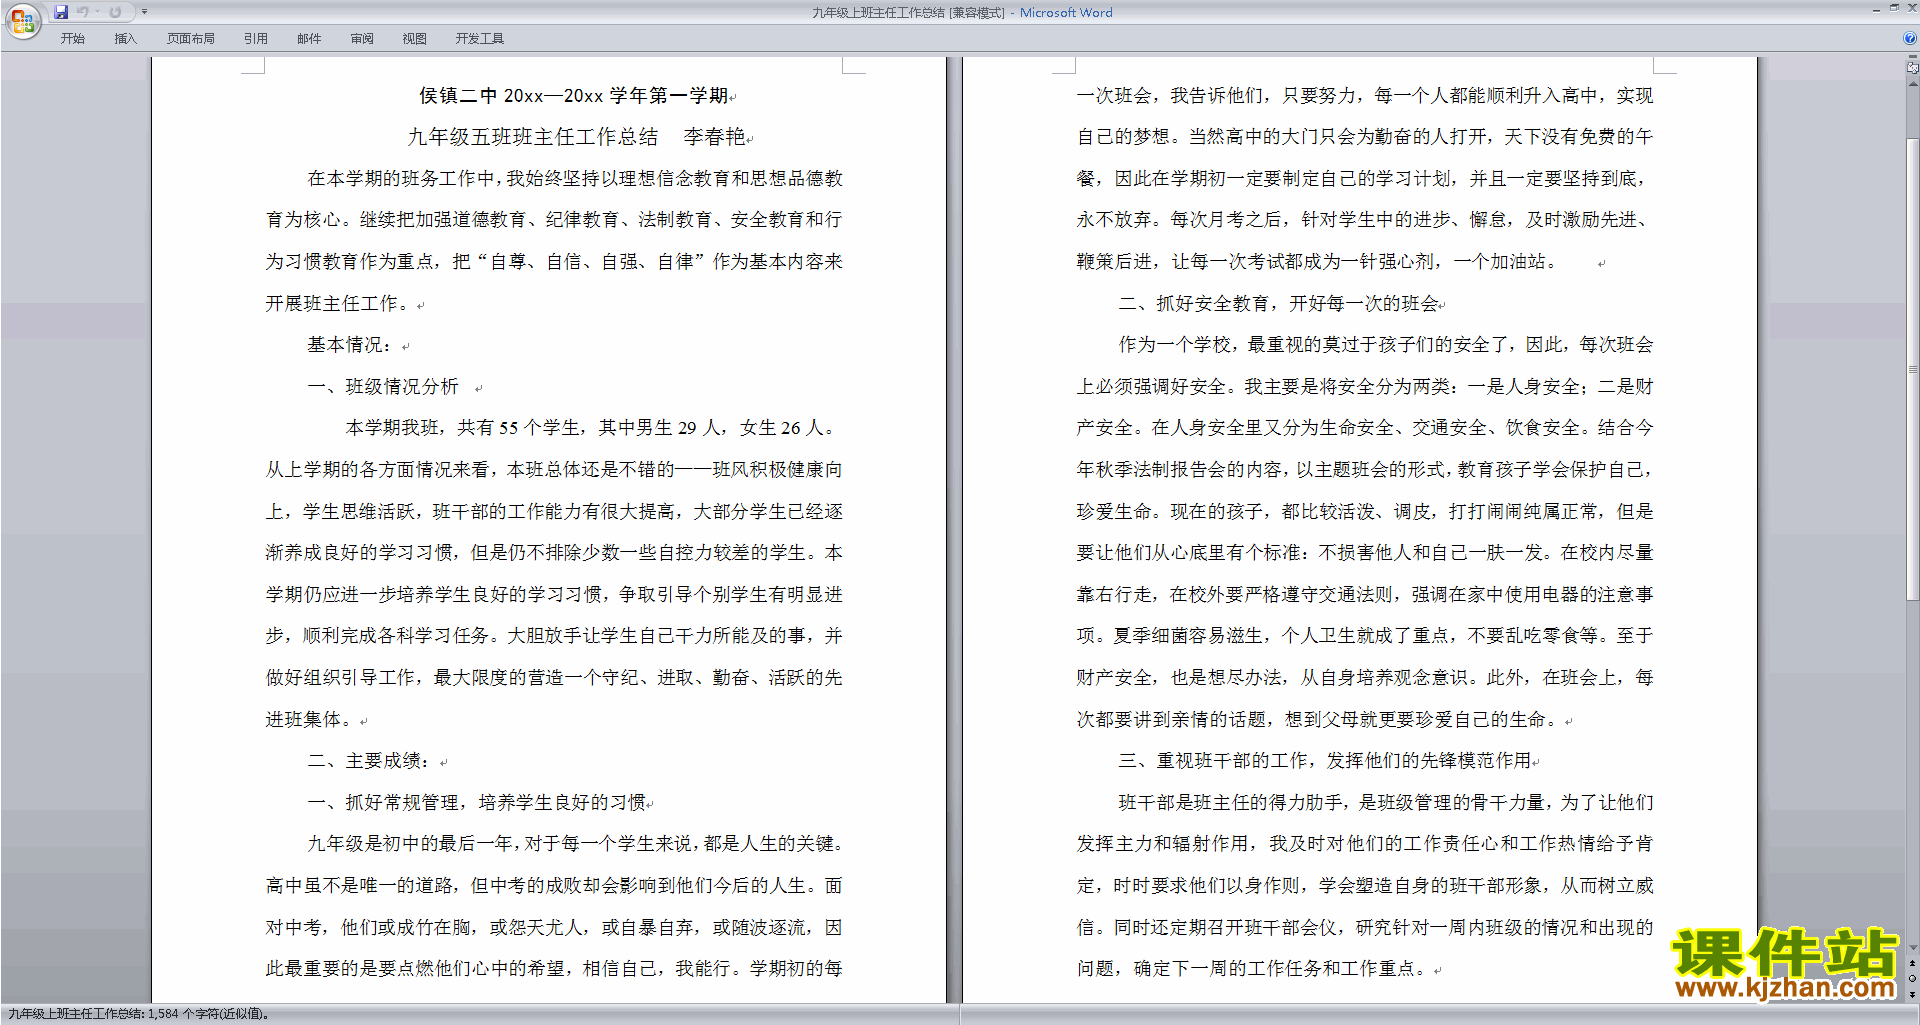Viewport: 1920px width, 1025px height.
Task: Click the line 基本情况：
Action: (349, 345)
